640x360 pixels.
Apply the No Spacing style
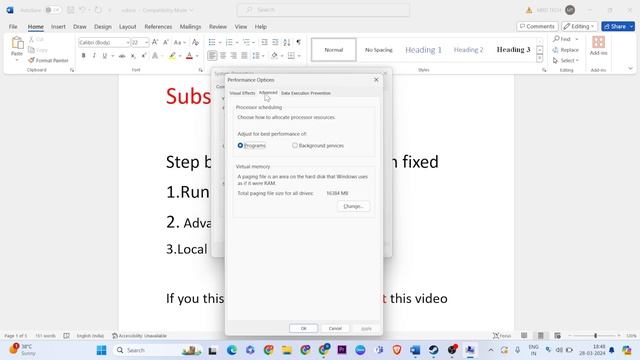378,50
